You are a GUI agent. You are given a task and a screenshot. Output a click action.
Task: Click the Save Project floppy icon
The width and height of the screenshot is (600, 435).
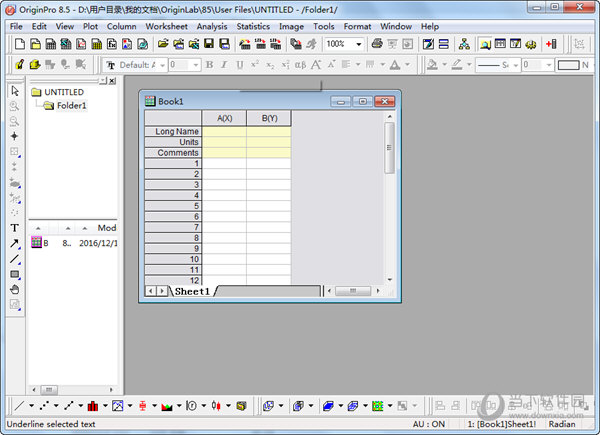coord(209,44)
